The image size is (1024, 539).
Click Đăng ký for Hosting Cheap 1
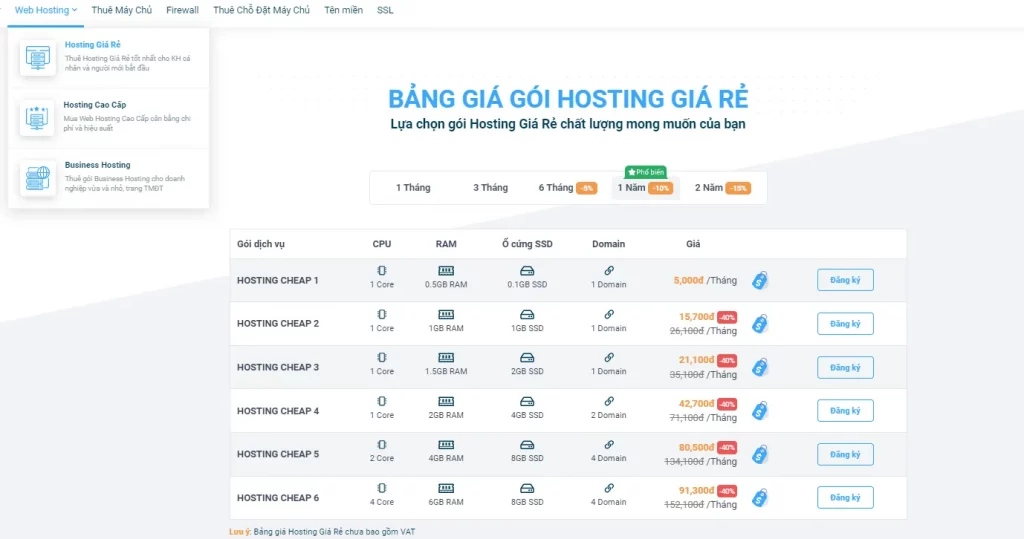pos(845,280)
